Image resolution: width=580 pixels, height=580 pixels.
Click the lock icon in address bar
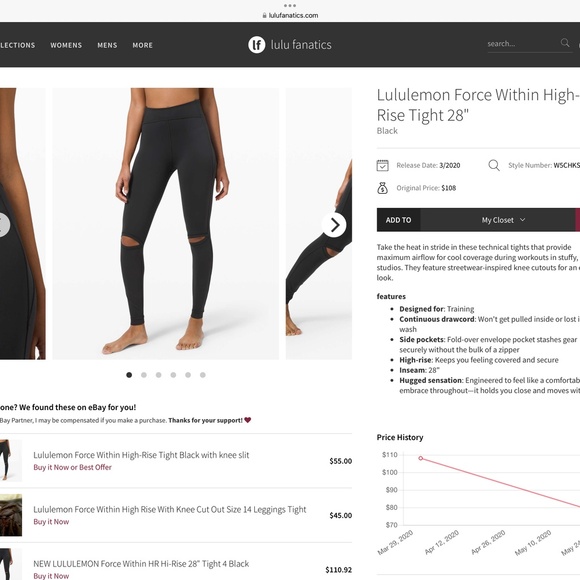264,16
